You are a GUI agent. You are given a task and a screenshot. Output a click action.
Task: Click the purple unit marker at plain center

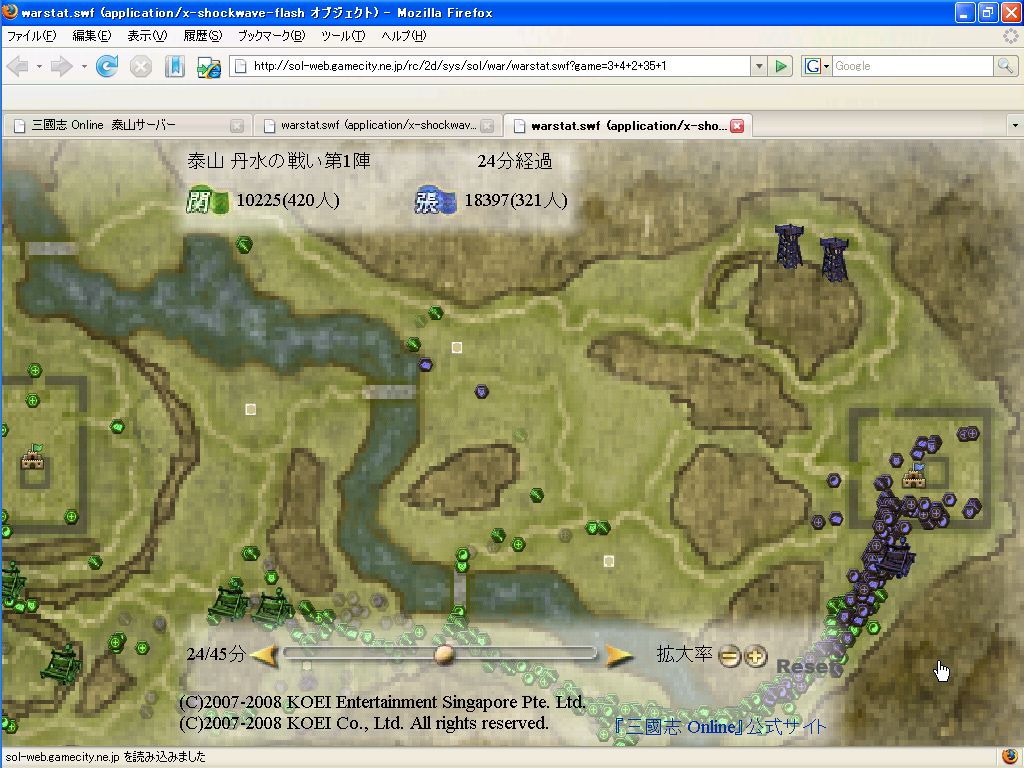click(482, 391)
